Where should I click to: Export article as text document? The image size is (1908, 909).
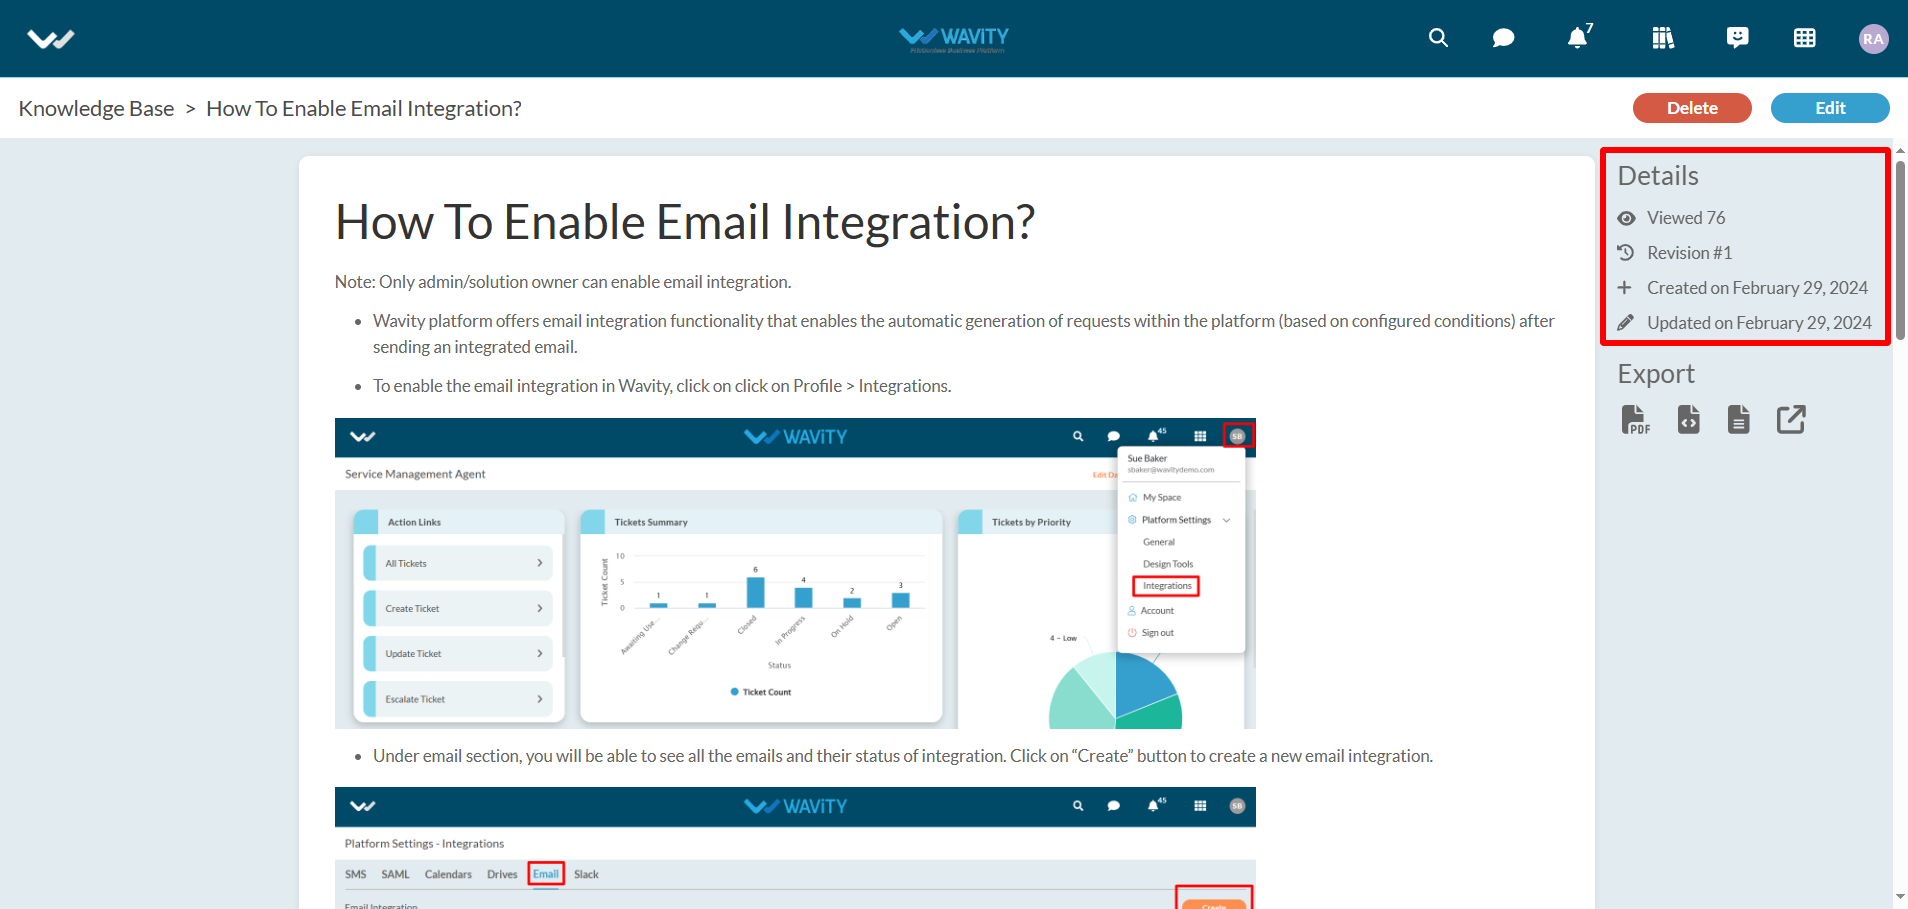tap(1739, 420)
